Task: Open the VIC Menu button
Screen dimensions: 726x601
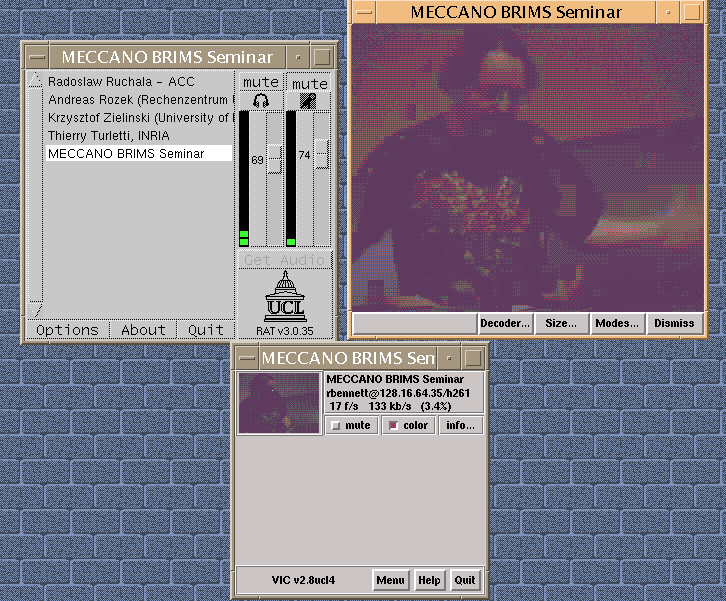Action: pyautogui.click(x=390, y=580)
